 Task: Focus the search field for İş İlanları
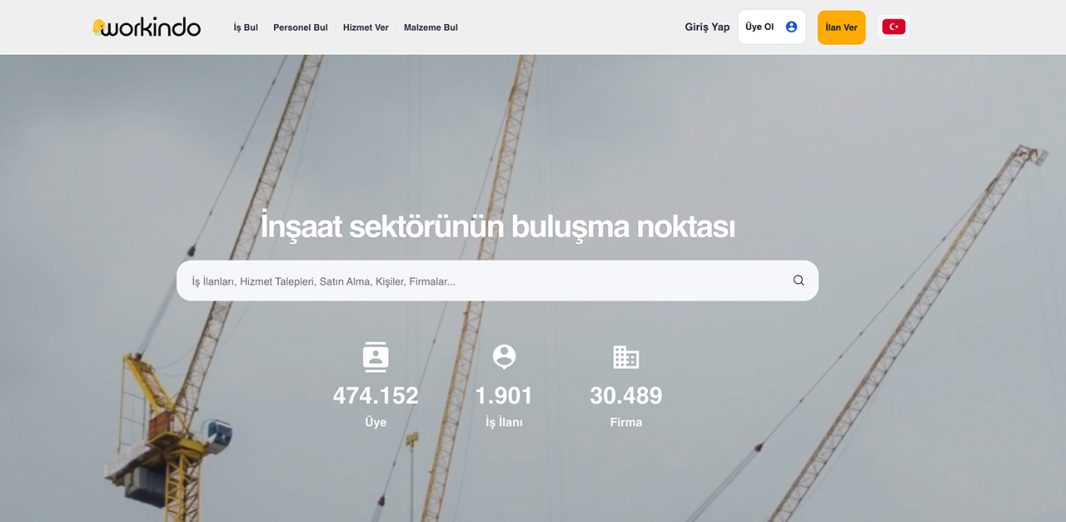498,281
